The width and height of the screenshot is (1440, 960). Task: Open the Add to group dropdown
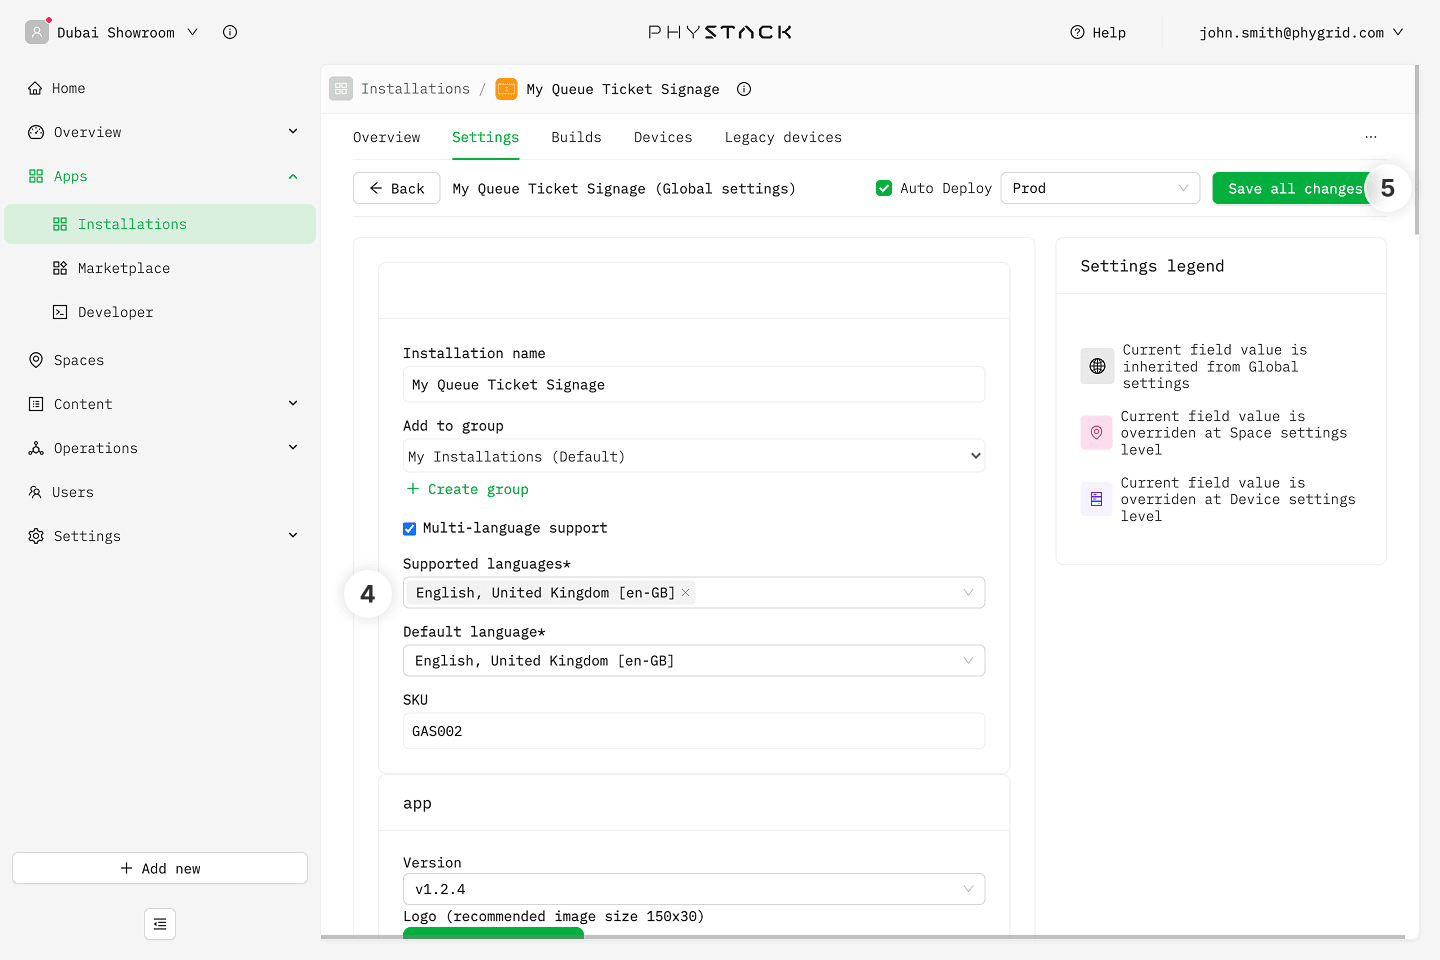pos(693,456)
